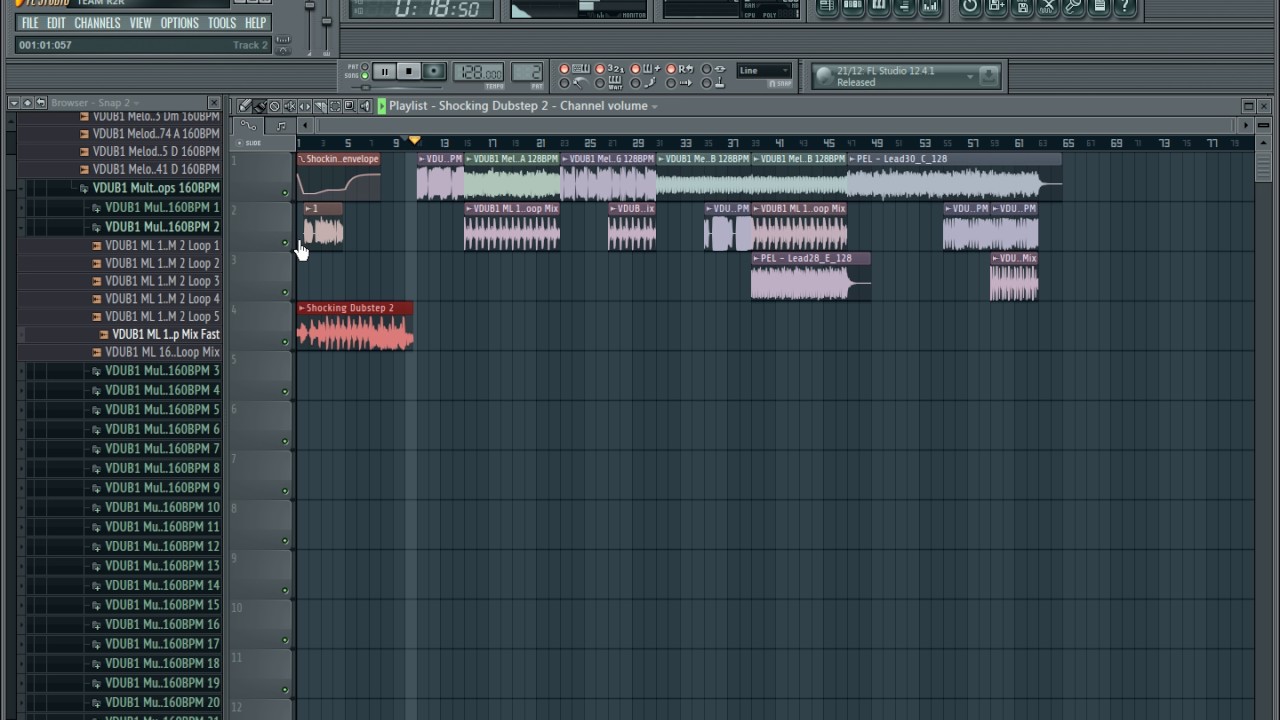Switch Playlist to pattern clip focus tab
This screenshot has height=720, width=1280.
point(281,125)
